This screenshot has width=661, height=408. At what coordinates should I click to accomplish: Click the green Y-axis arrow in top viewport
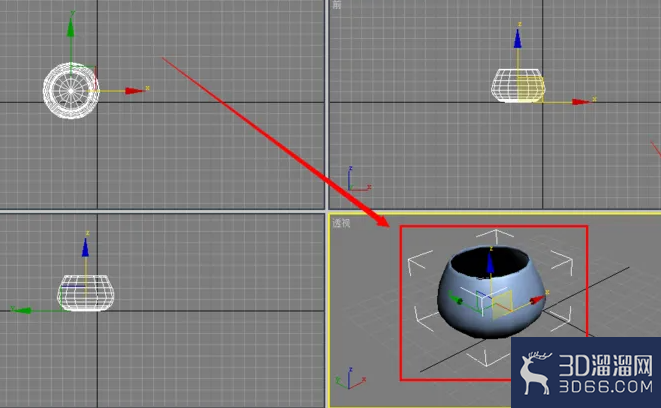[x=71, y=27]
